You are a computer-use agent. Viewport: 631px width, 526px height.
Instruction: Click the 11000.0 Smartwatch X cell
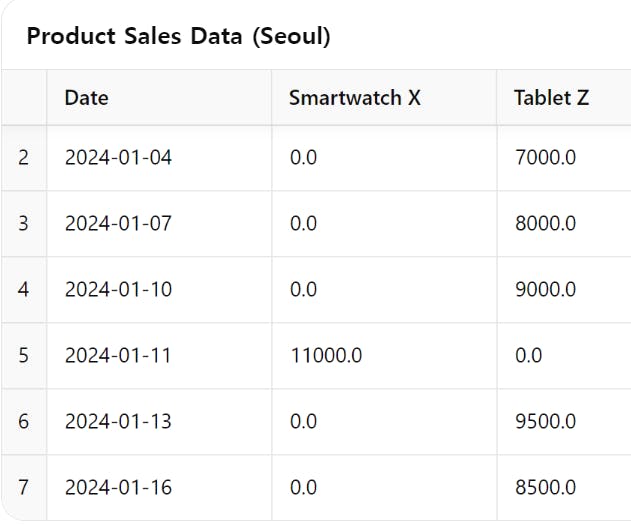tap(326, 355)
